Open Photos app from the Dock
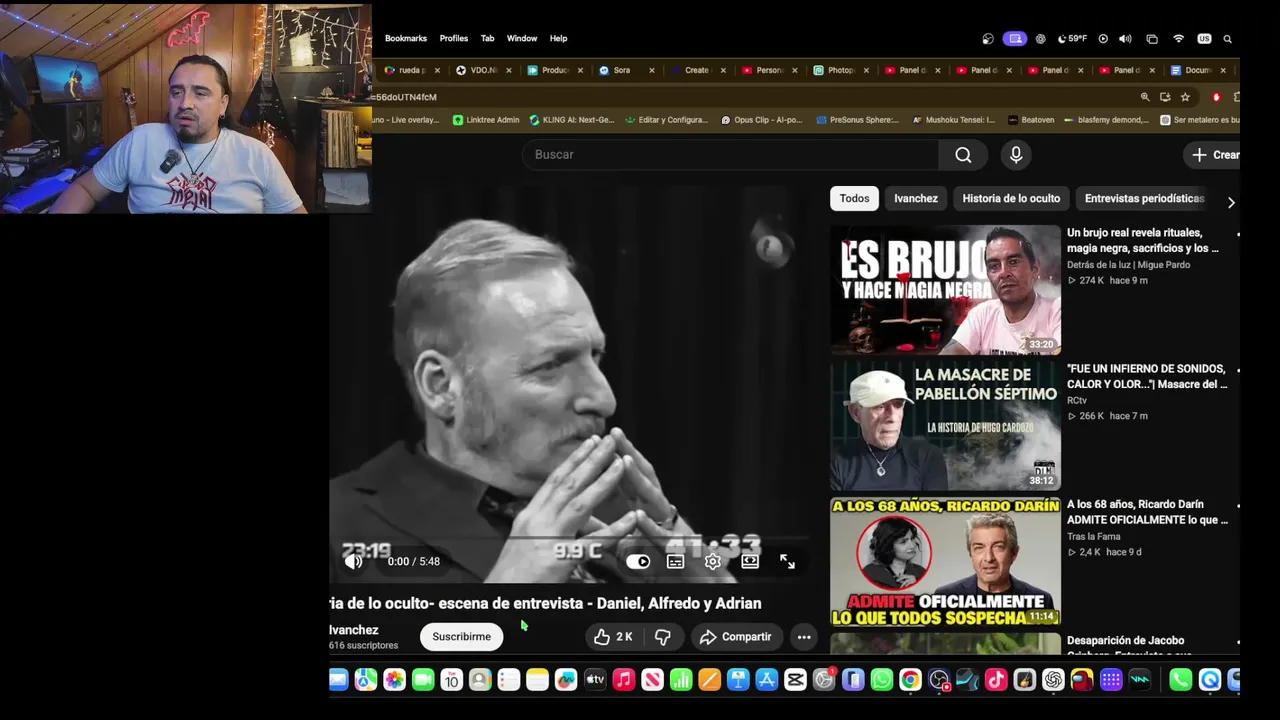Viewport: 1280px width, 720px height. coord(394,680)
